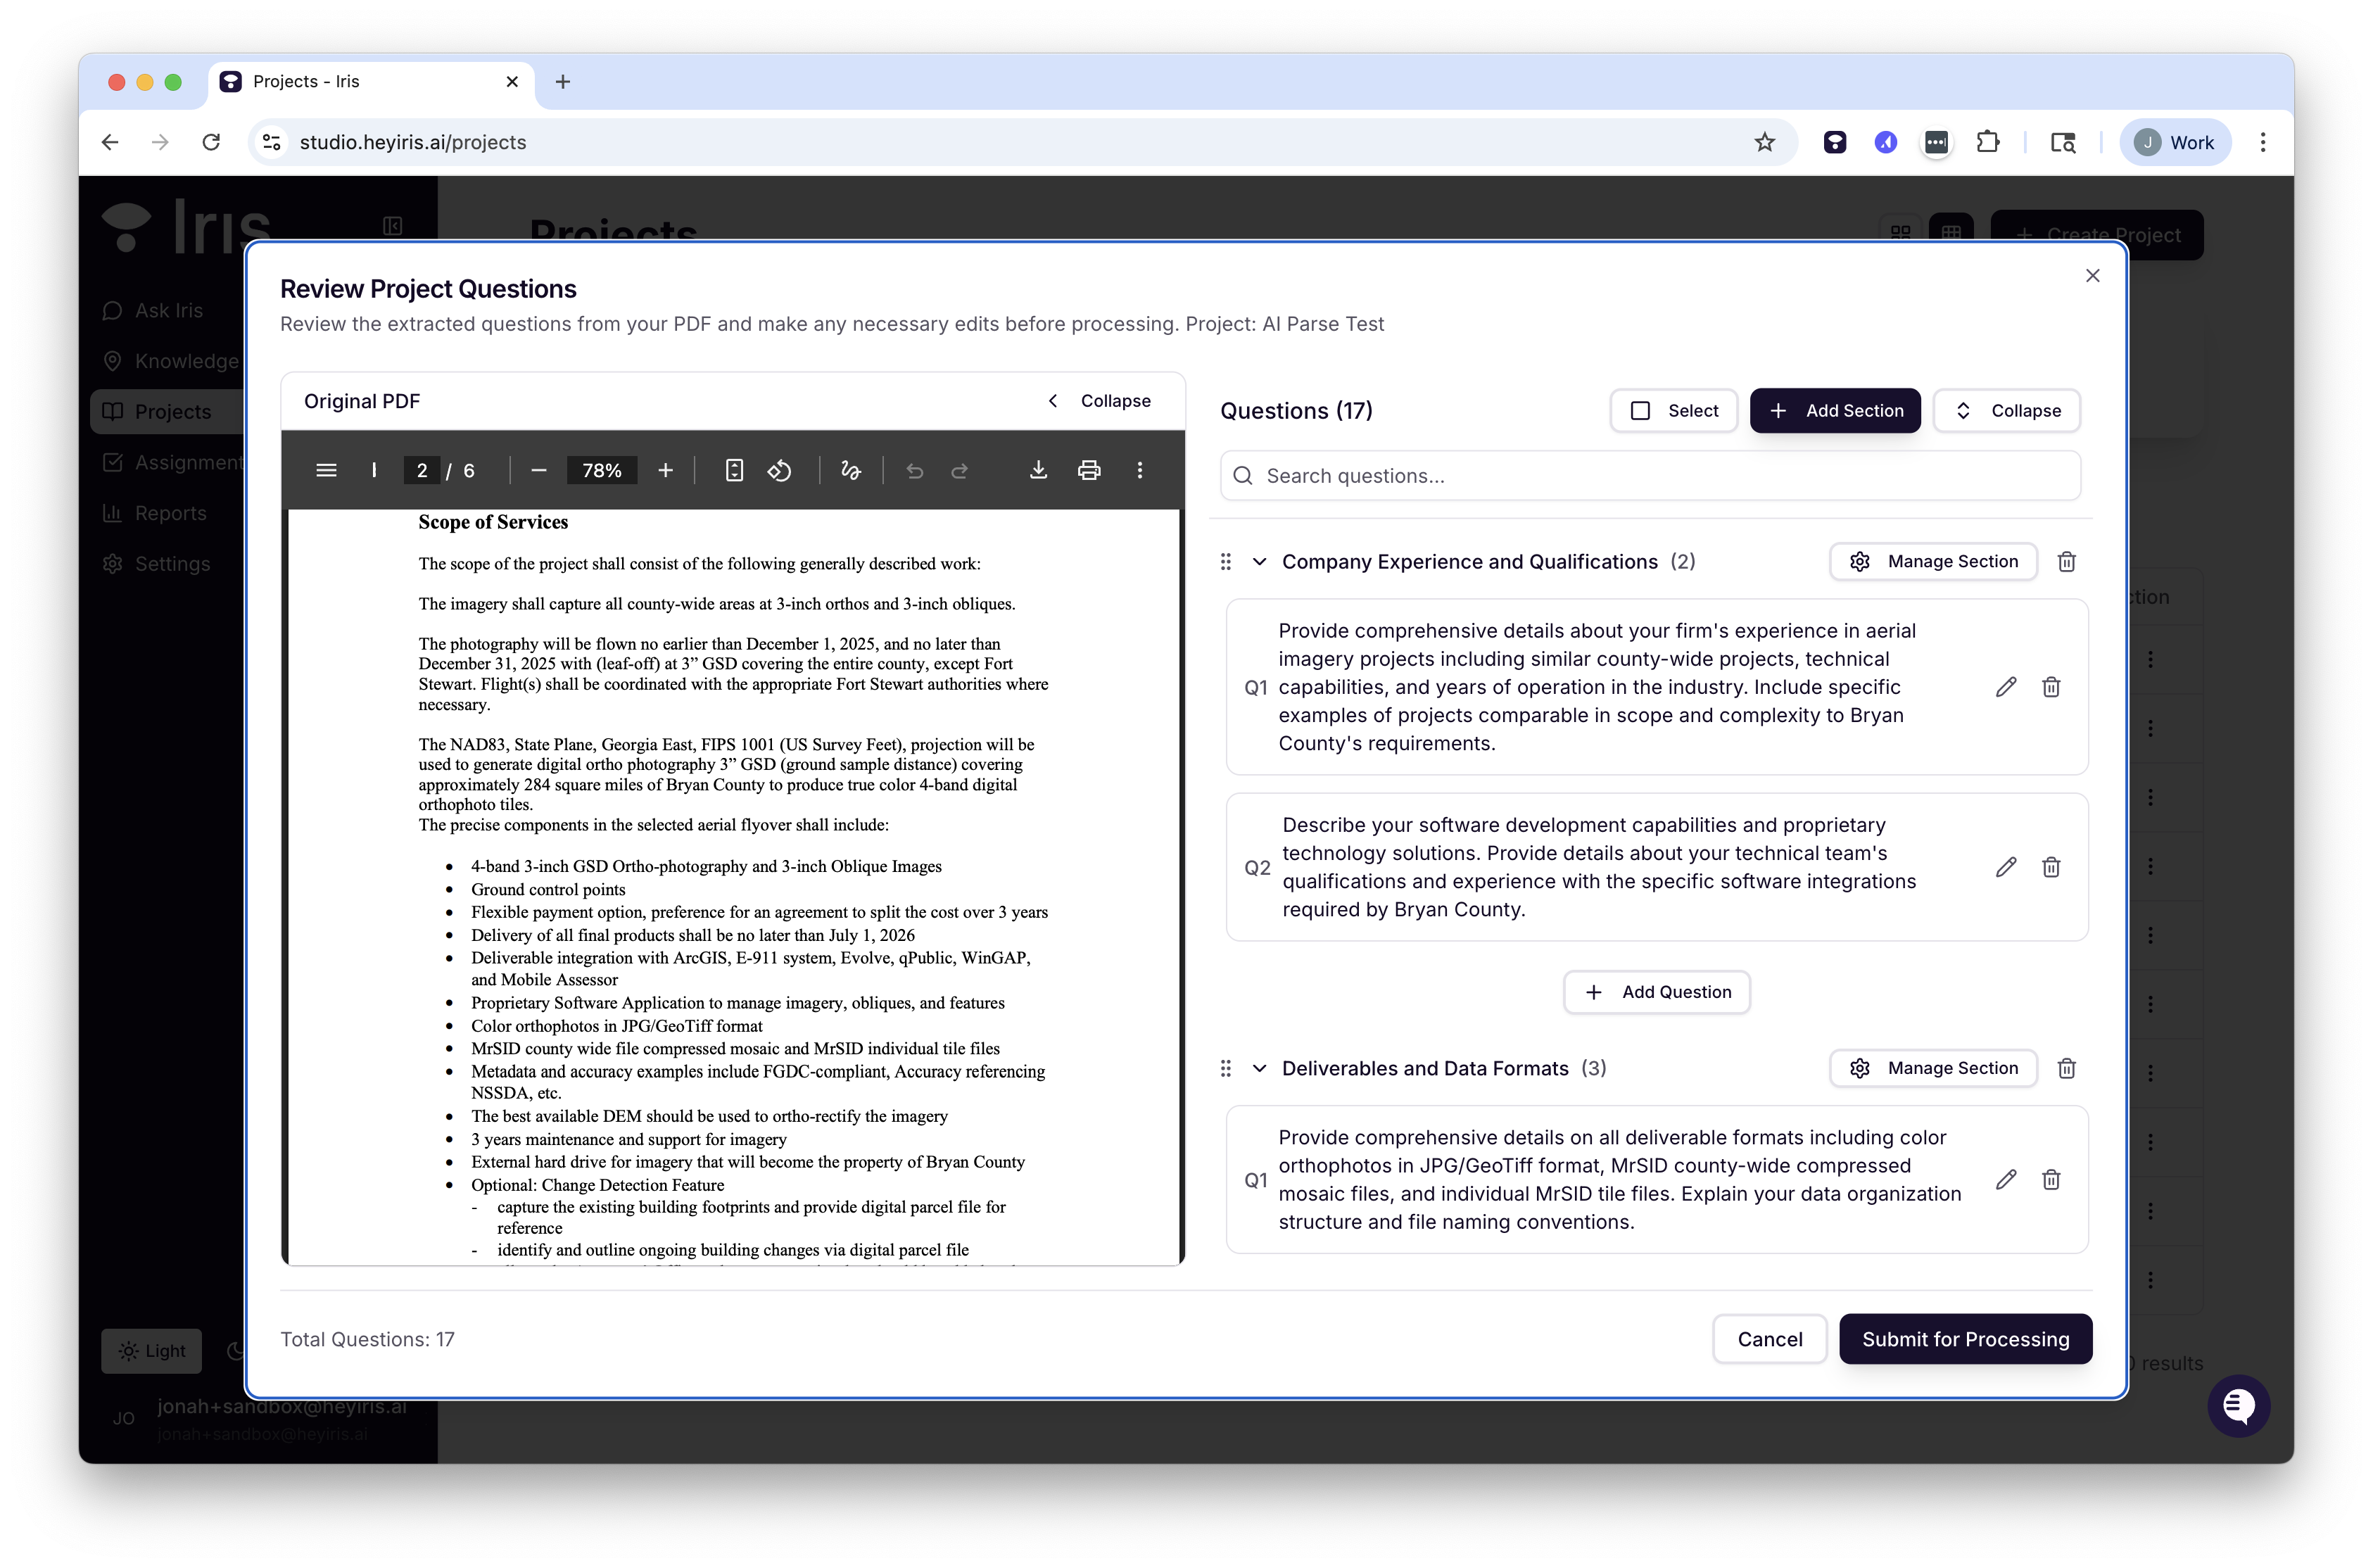Screen dimensions: 2373x1568
Task: Delete the Company Experience and Qualifications section
Action: click(x=2067, y=562)
